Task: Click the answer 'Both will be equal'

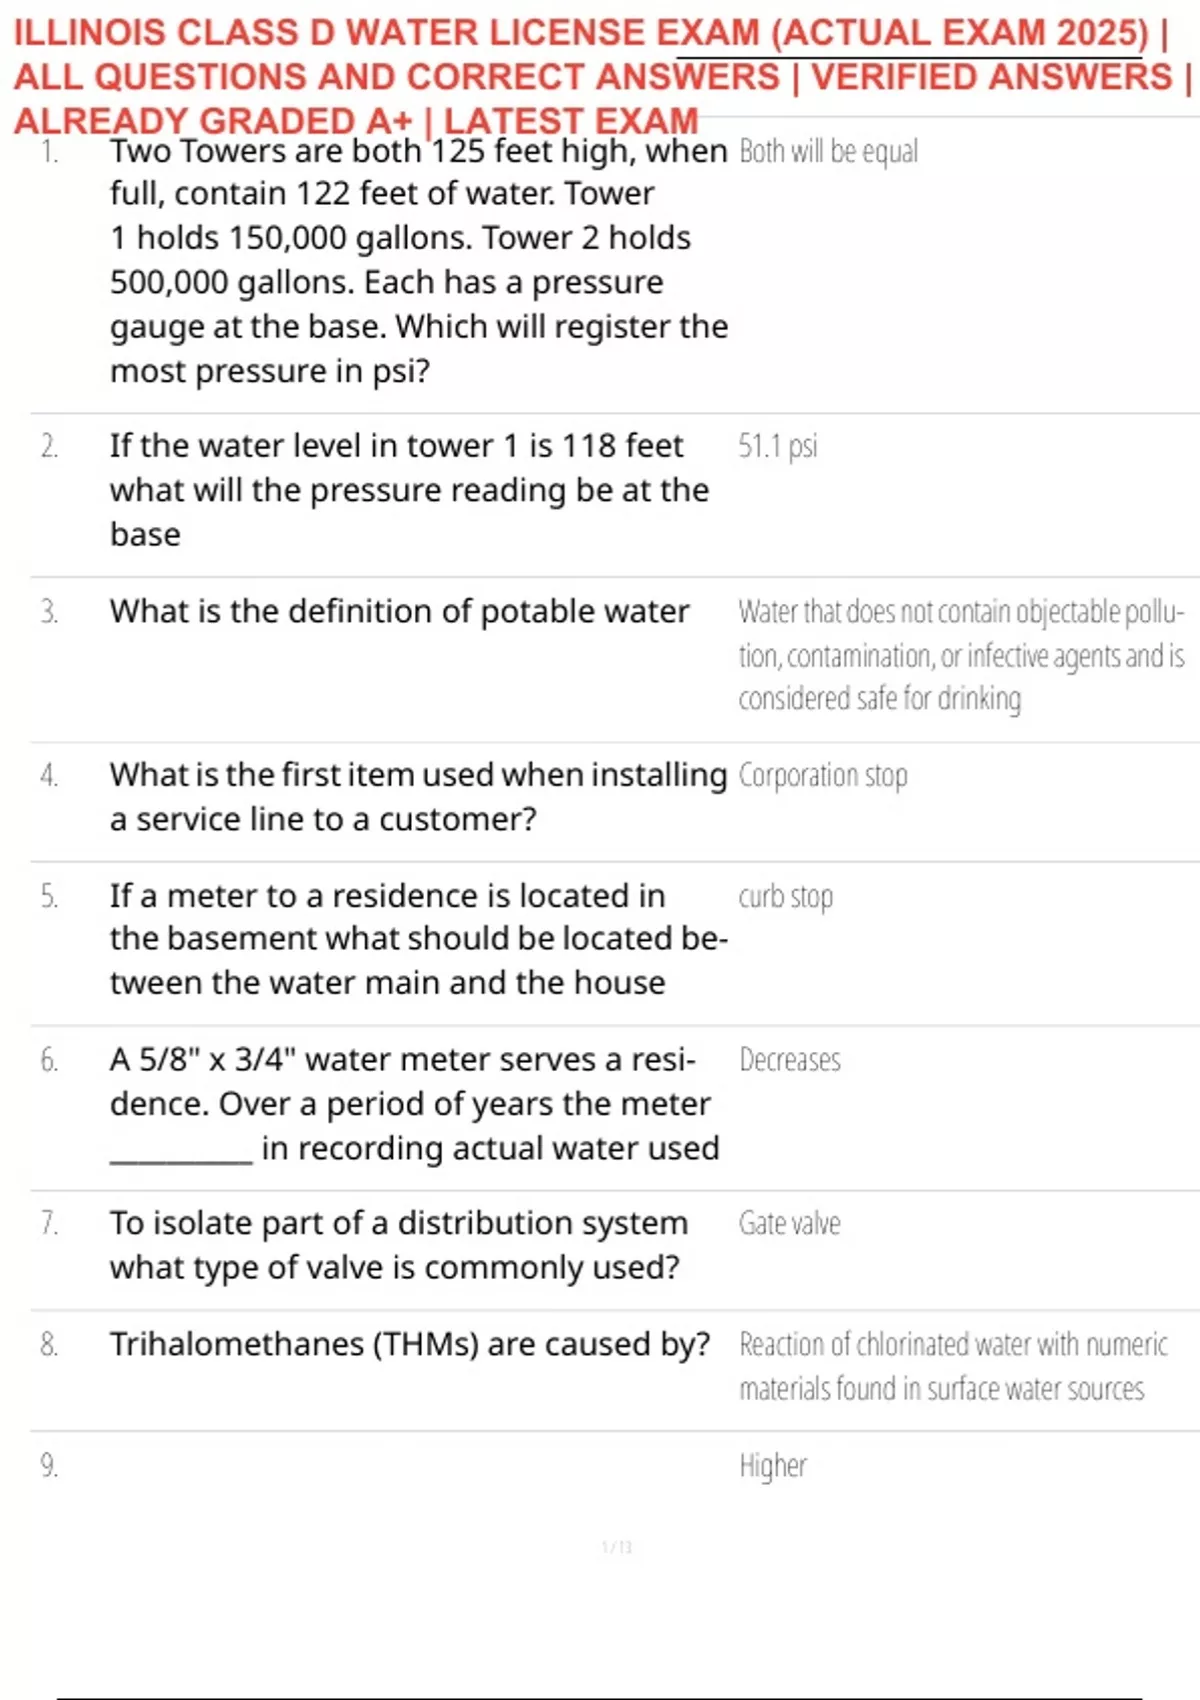Action: coord(828,151)
